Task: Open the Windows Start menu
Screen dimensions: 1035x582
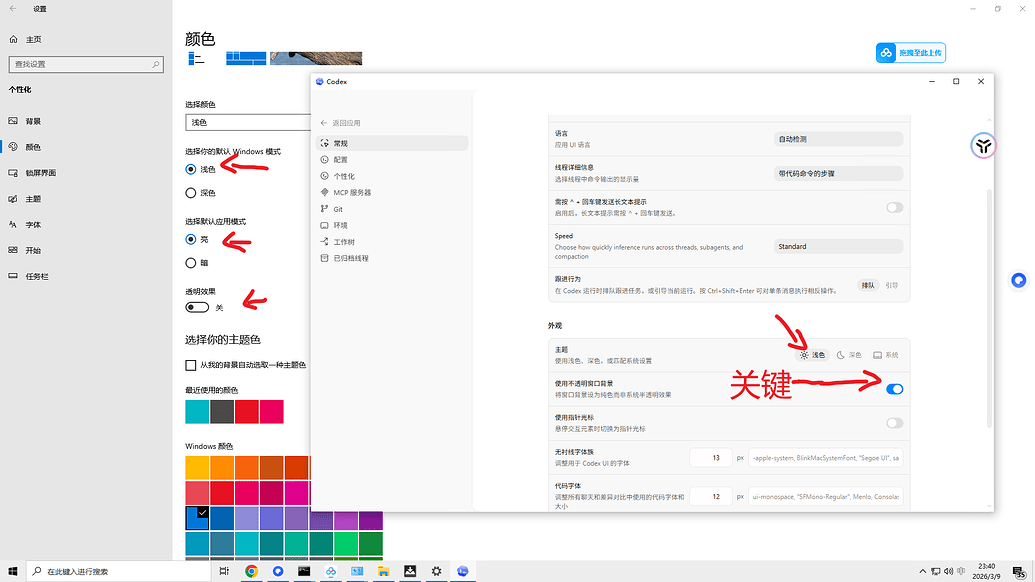Action: pos(13,571)
